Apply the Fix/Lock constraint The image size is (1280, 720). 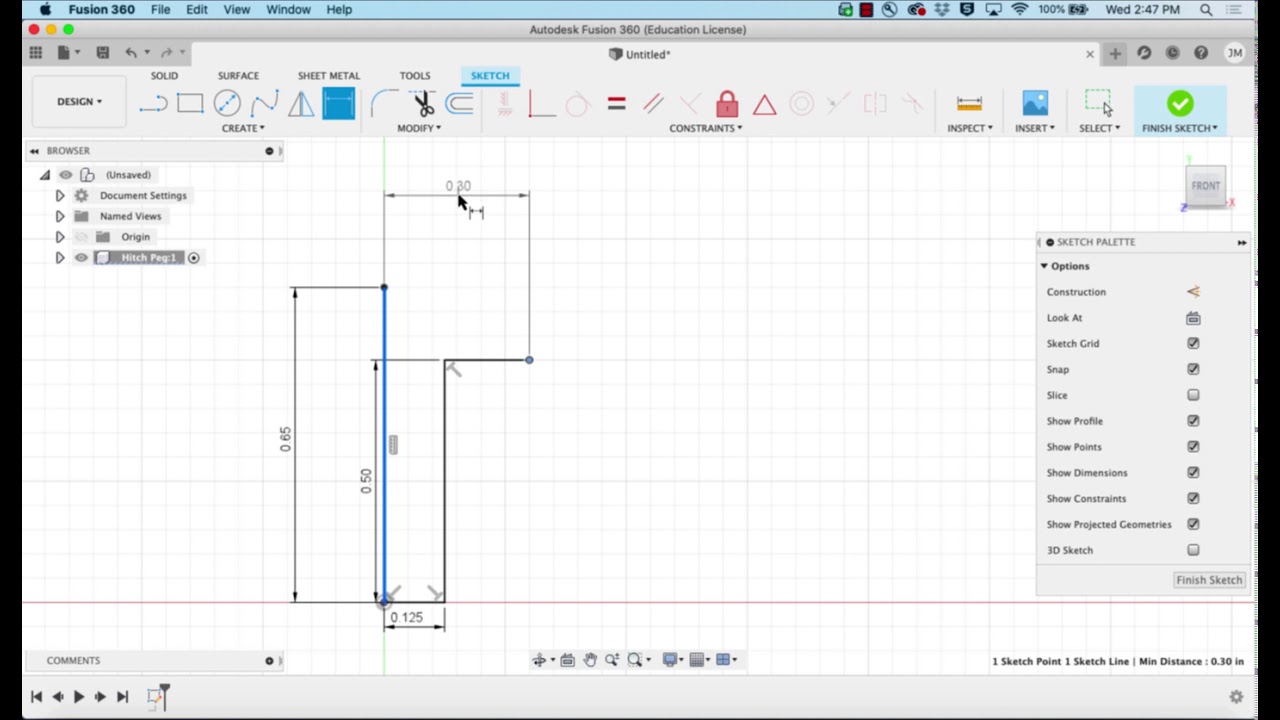(x=727, y=103)
